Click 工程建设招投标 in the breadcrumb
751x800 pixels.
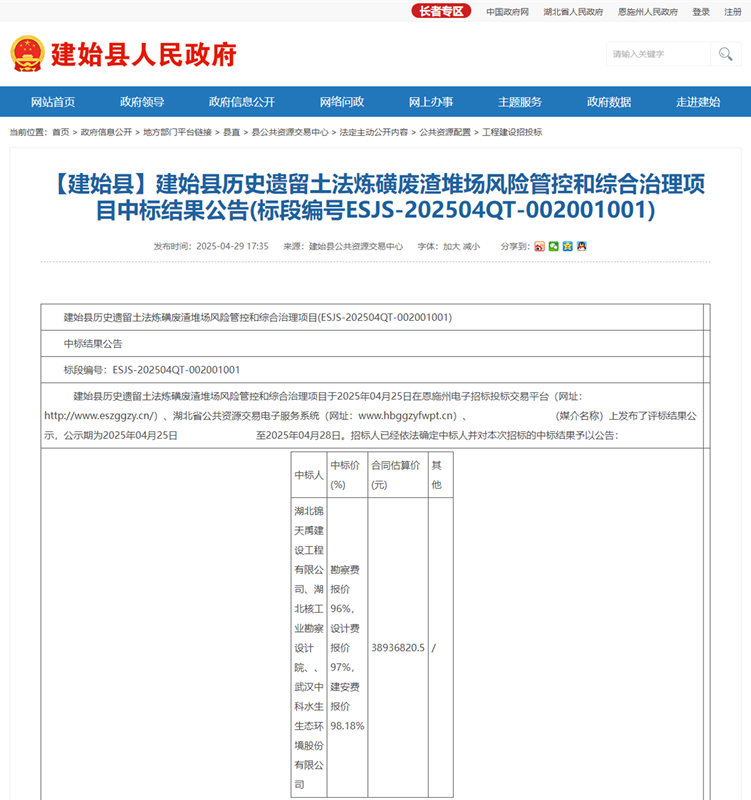coord(512,132)
